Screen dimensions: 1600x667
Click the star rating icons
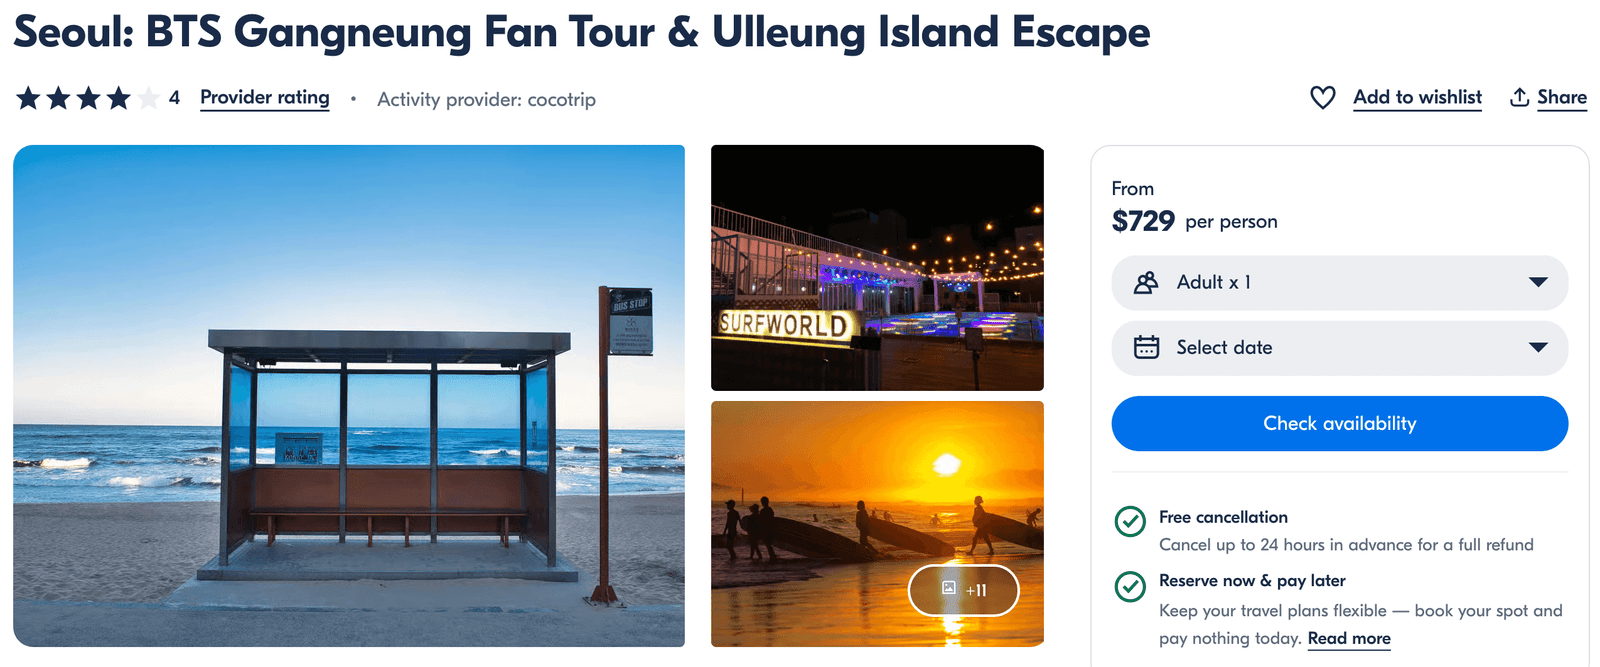tap(87, 98)
